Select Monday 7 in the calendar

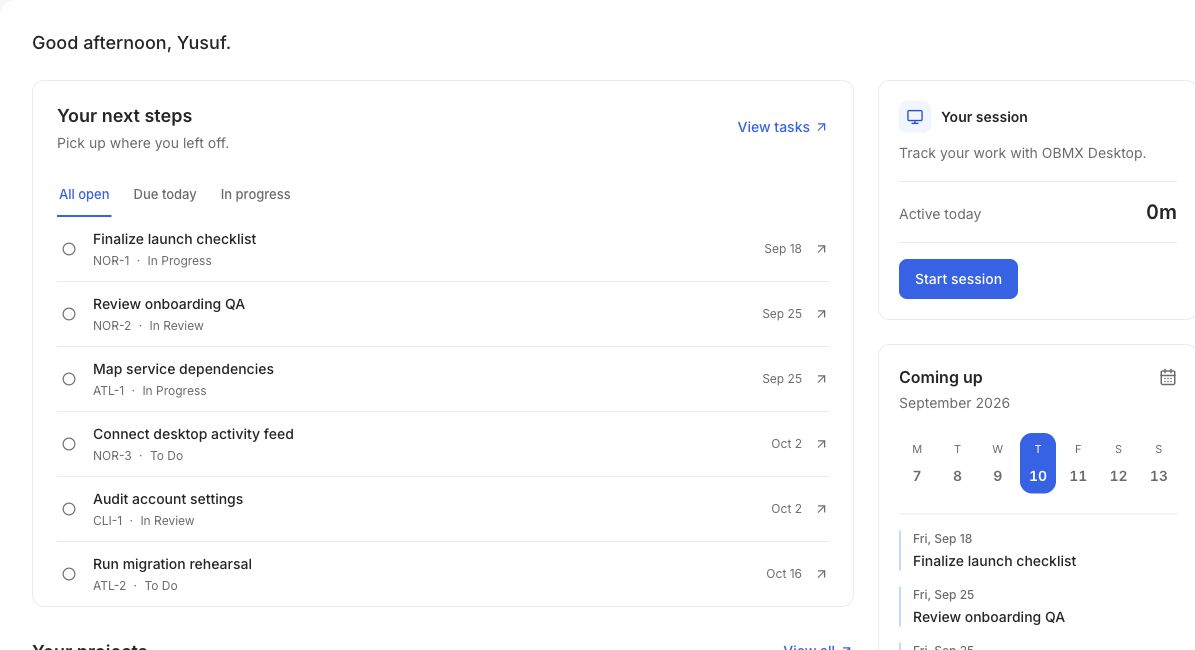tap(917, 463)
